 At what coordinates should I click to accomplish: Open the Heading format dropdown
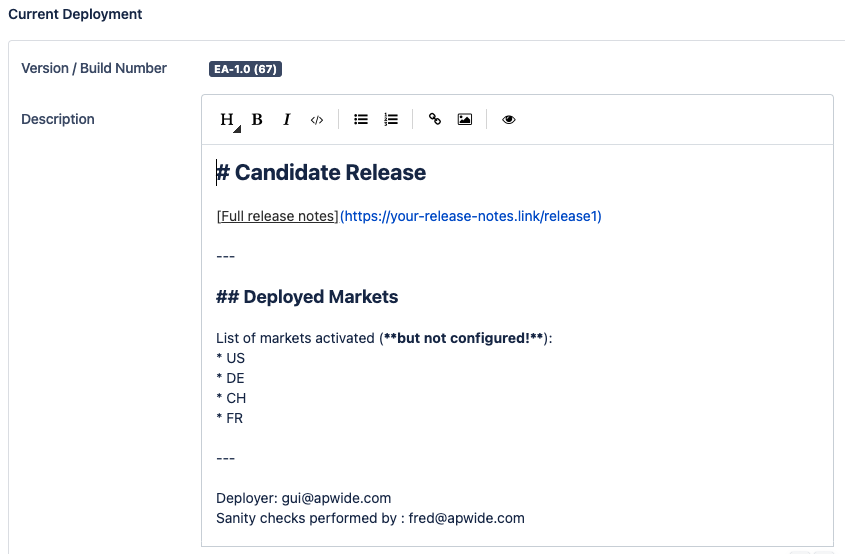tap(228, 120)
